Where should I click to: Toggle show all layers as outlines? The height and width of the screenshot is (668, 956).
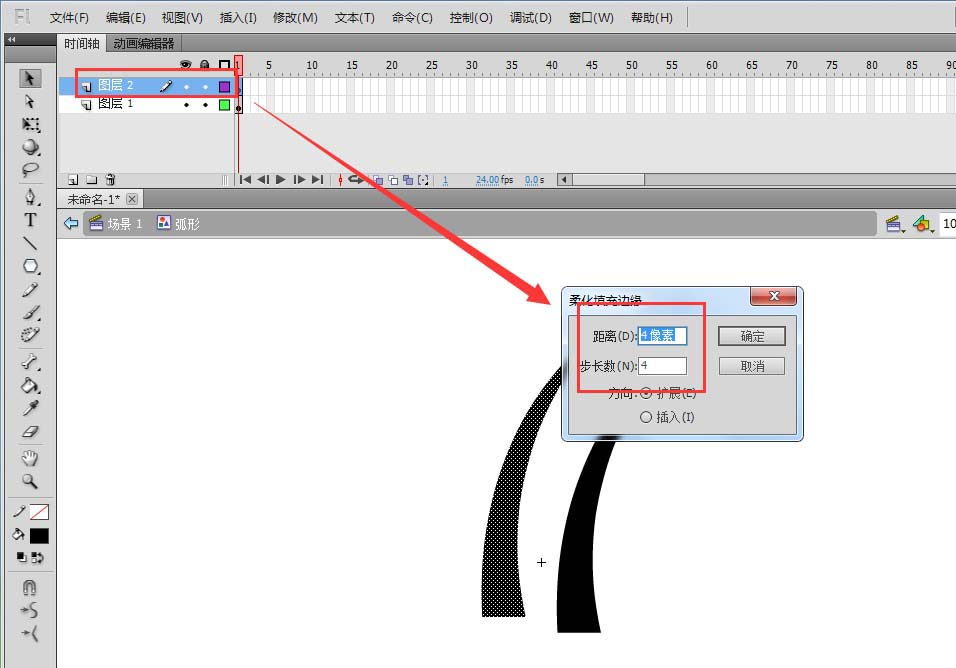[224, 65]
